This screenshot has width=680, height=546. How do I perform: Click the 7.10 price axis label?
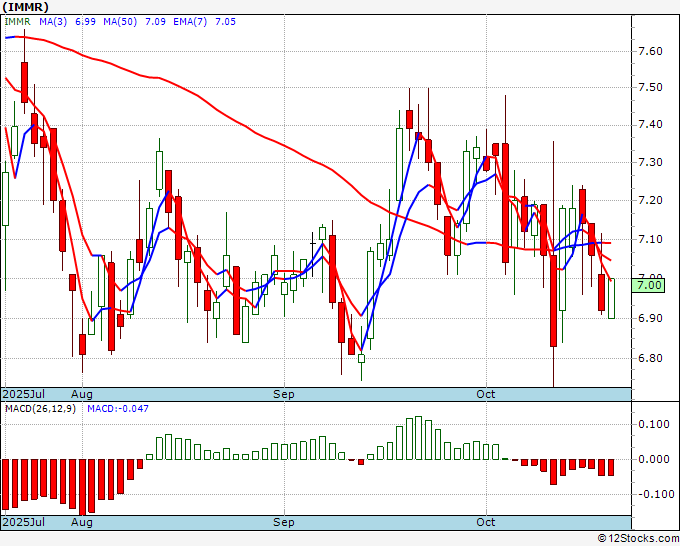click(x=651, y=239)
